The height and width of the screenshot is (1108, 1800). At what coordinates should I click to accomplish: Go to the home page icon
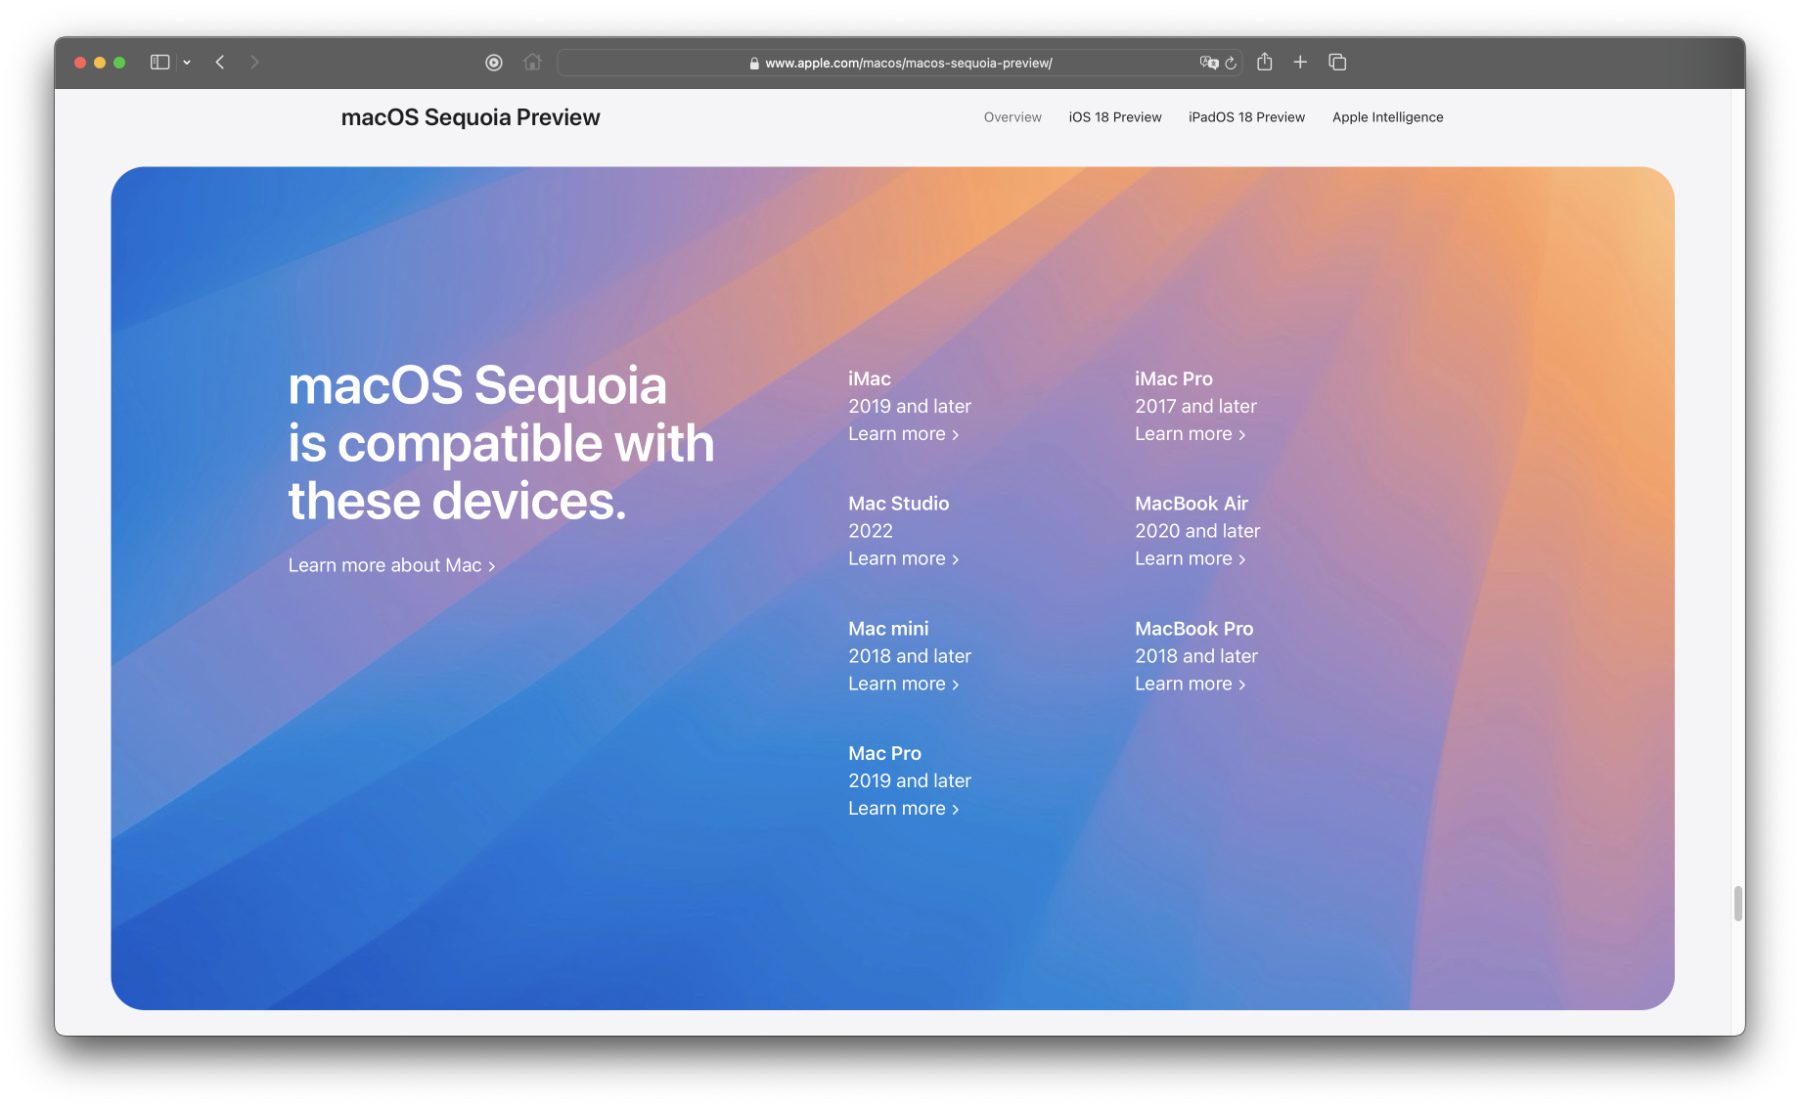click(x=532, y=62)
